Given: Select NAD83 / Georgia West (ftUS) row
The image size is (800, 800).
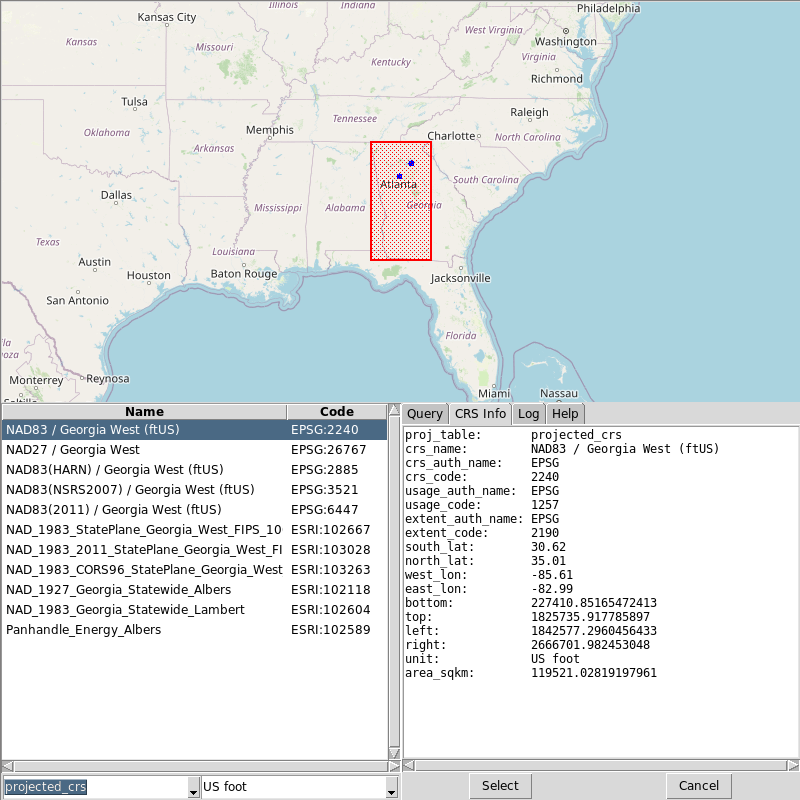Looking at the screenshot, I should click(194, 430).
